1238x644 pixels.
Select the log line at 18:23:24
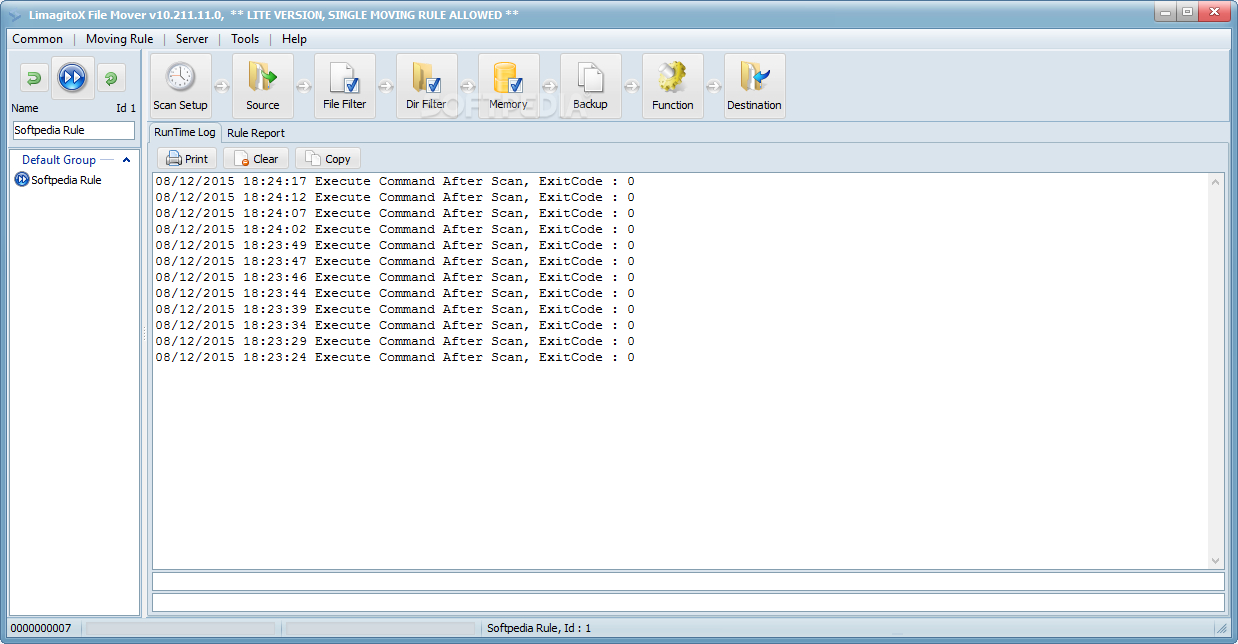point(395,357)
